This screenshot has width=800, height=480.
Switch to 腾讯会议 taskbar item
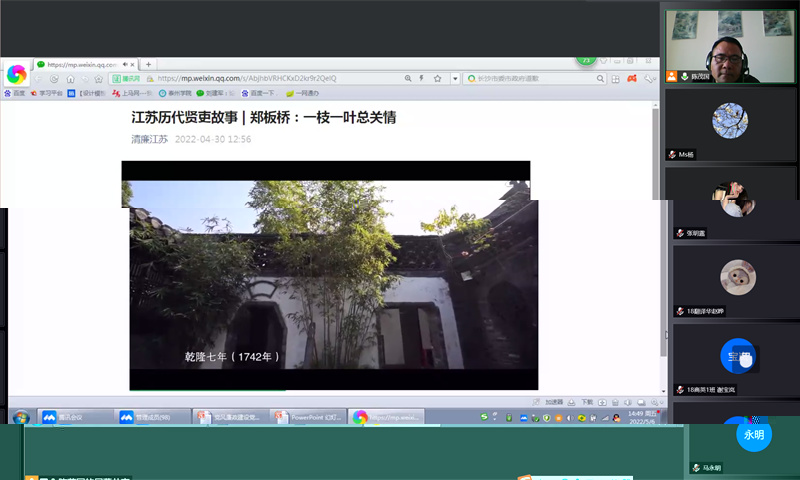click(75, 417)
